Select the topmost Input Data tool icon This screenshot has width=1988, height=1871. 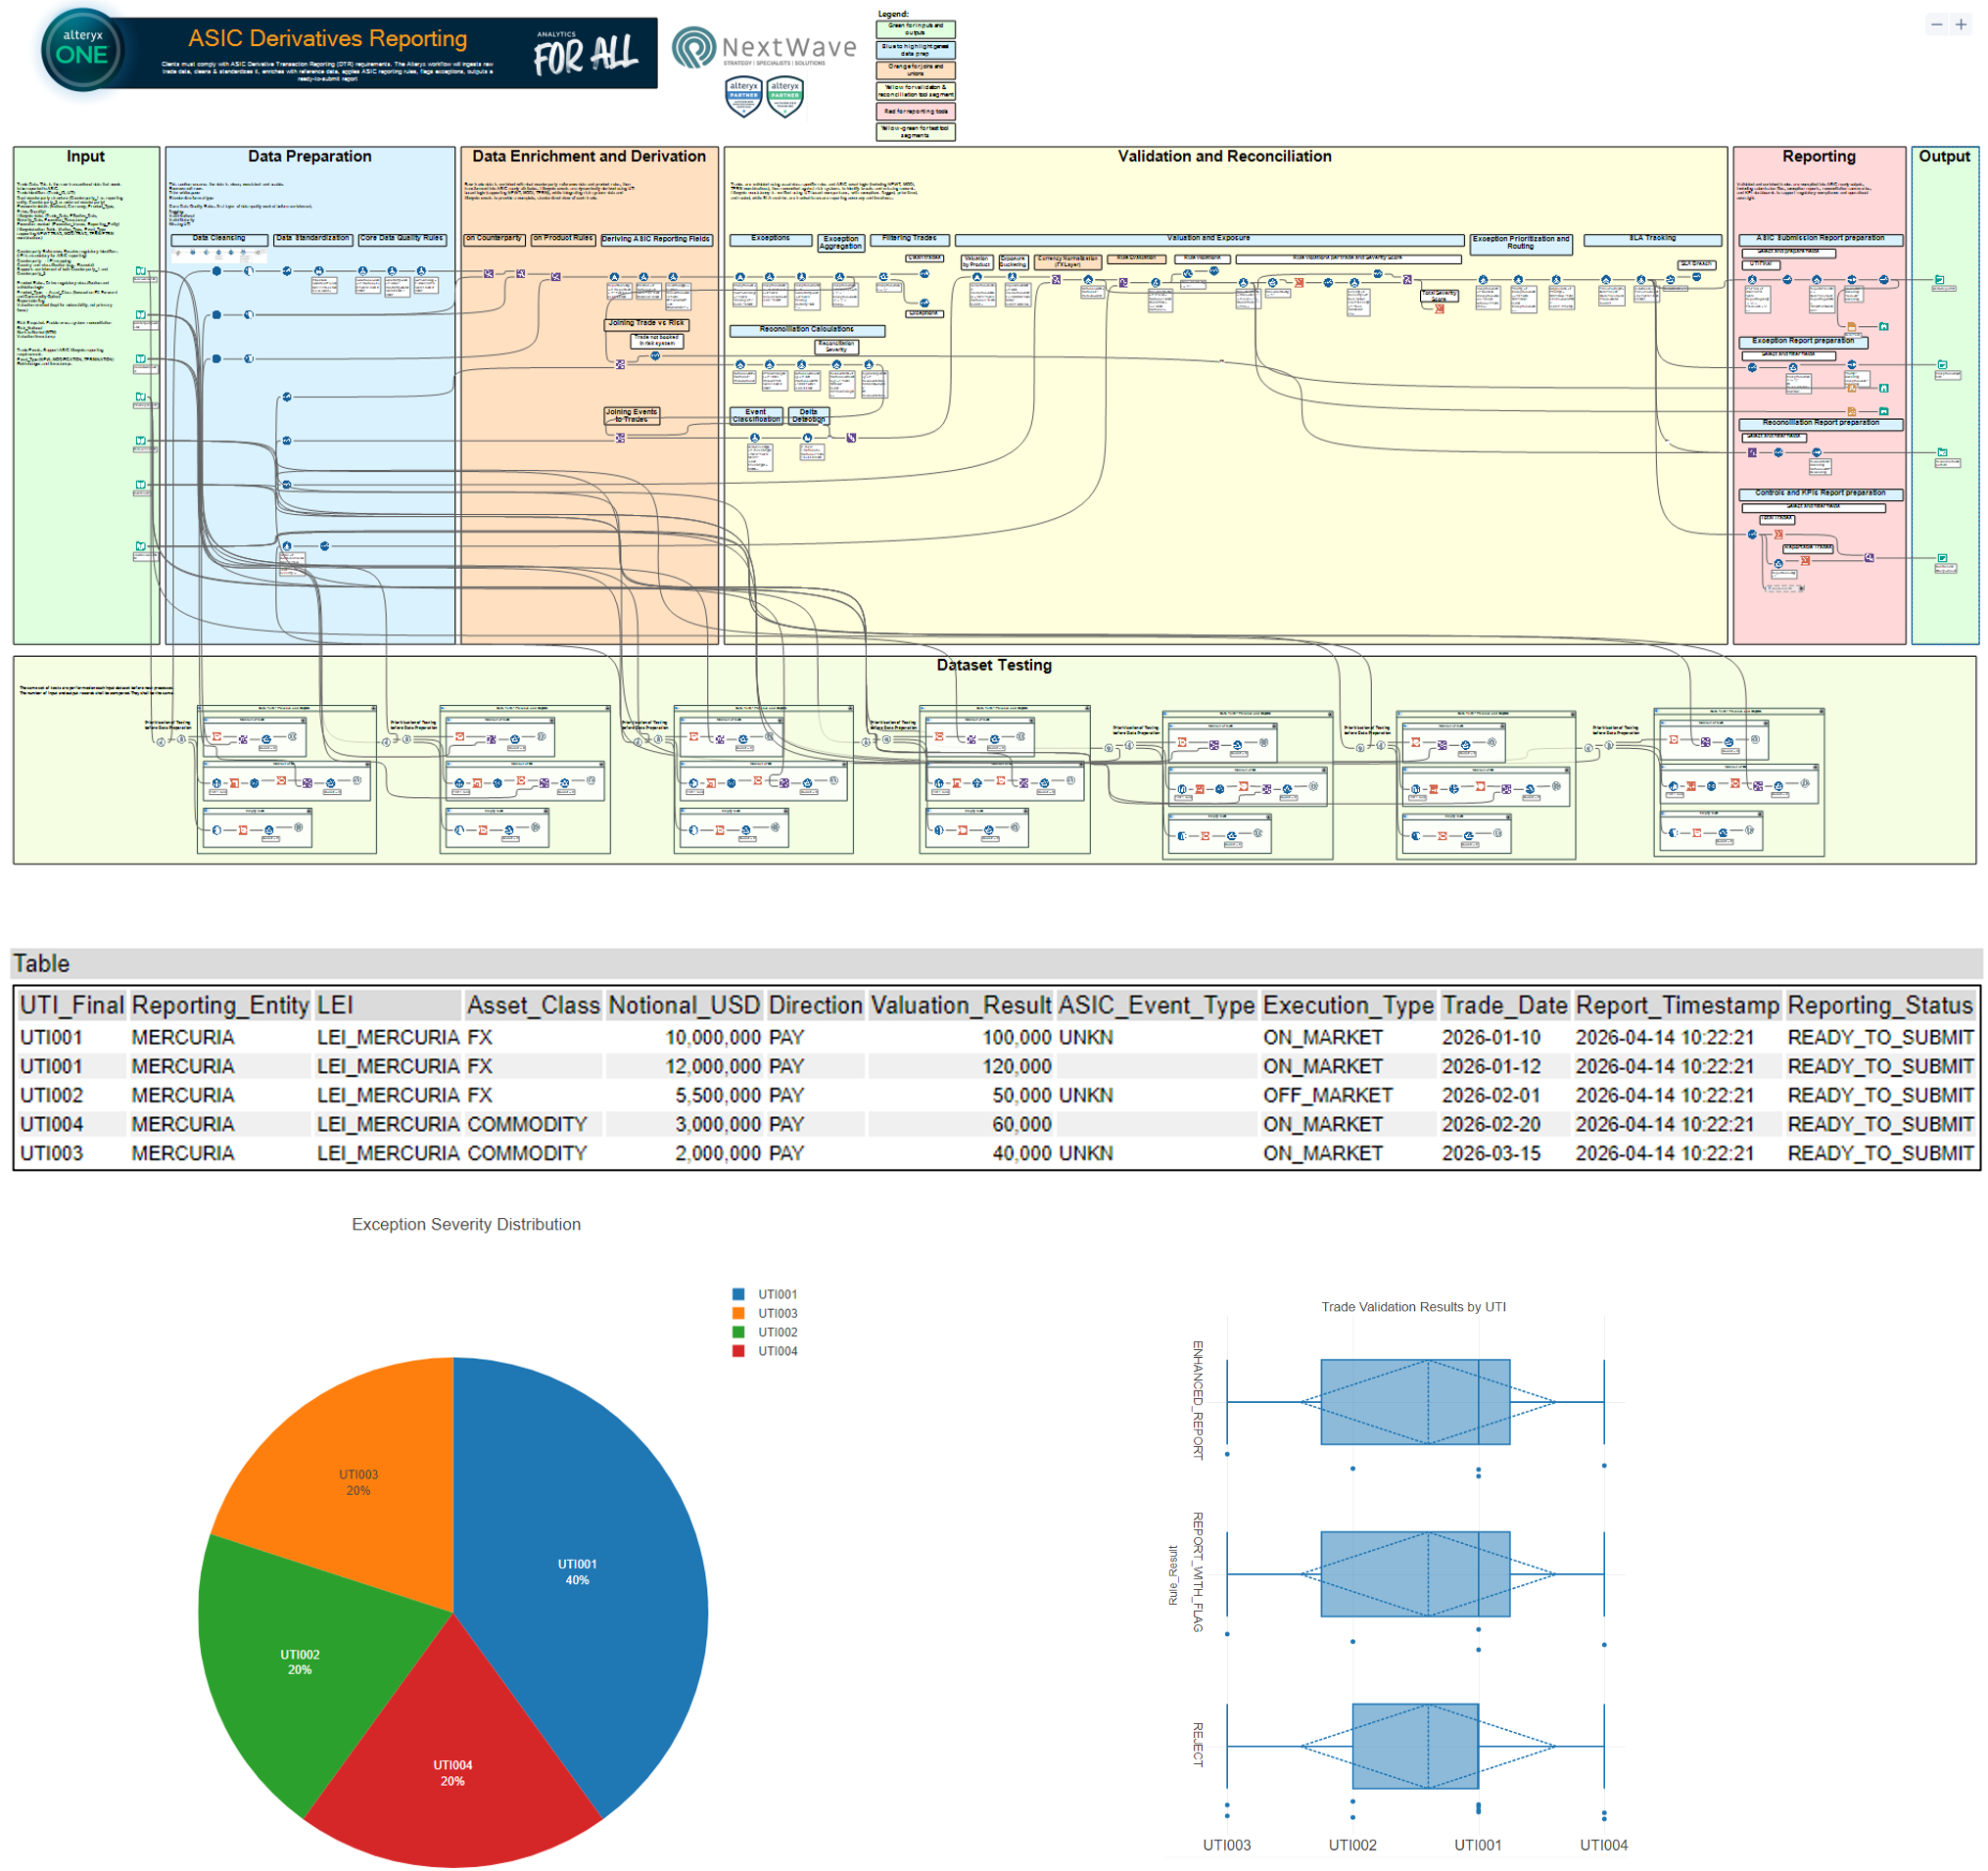pyautogui.click(x=141, y=271)
